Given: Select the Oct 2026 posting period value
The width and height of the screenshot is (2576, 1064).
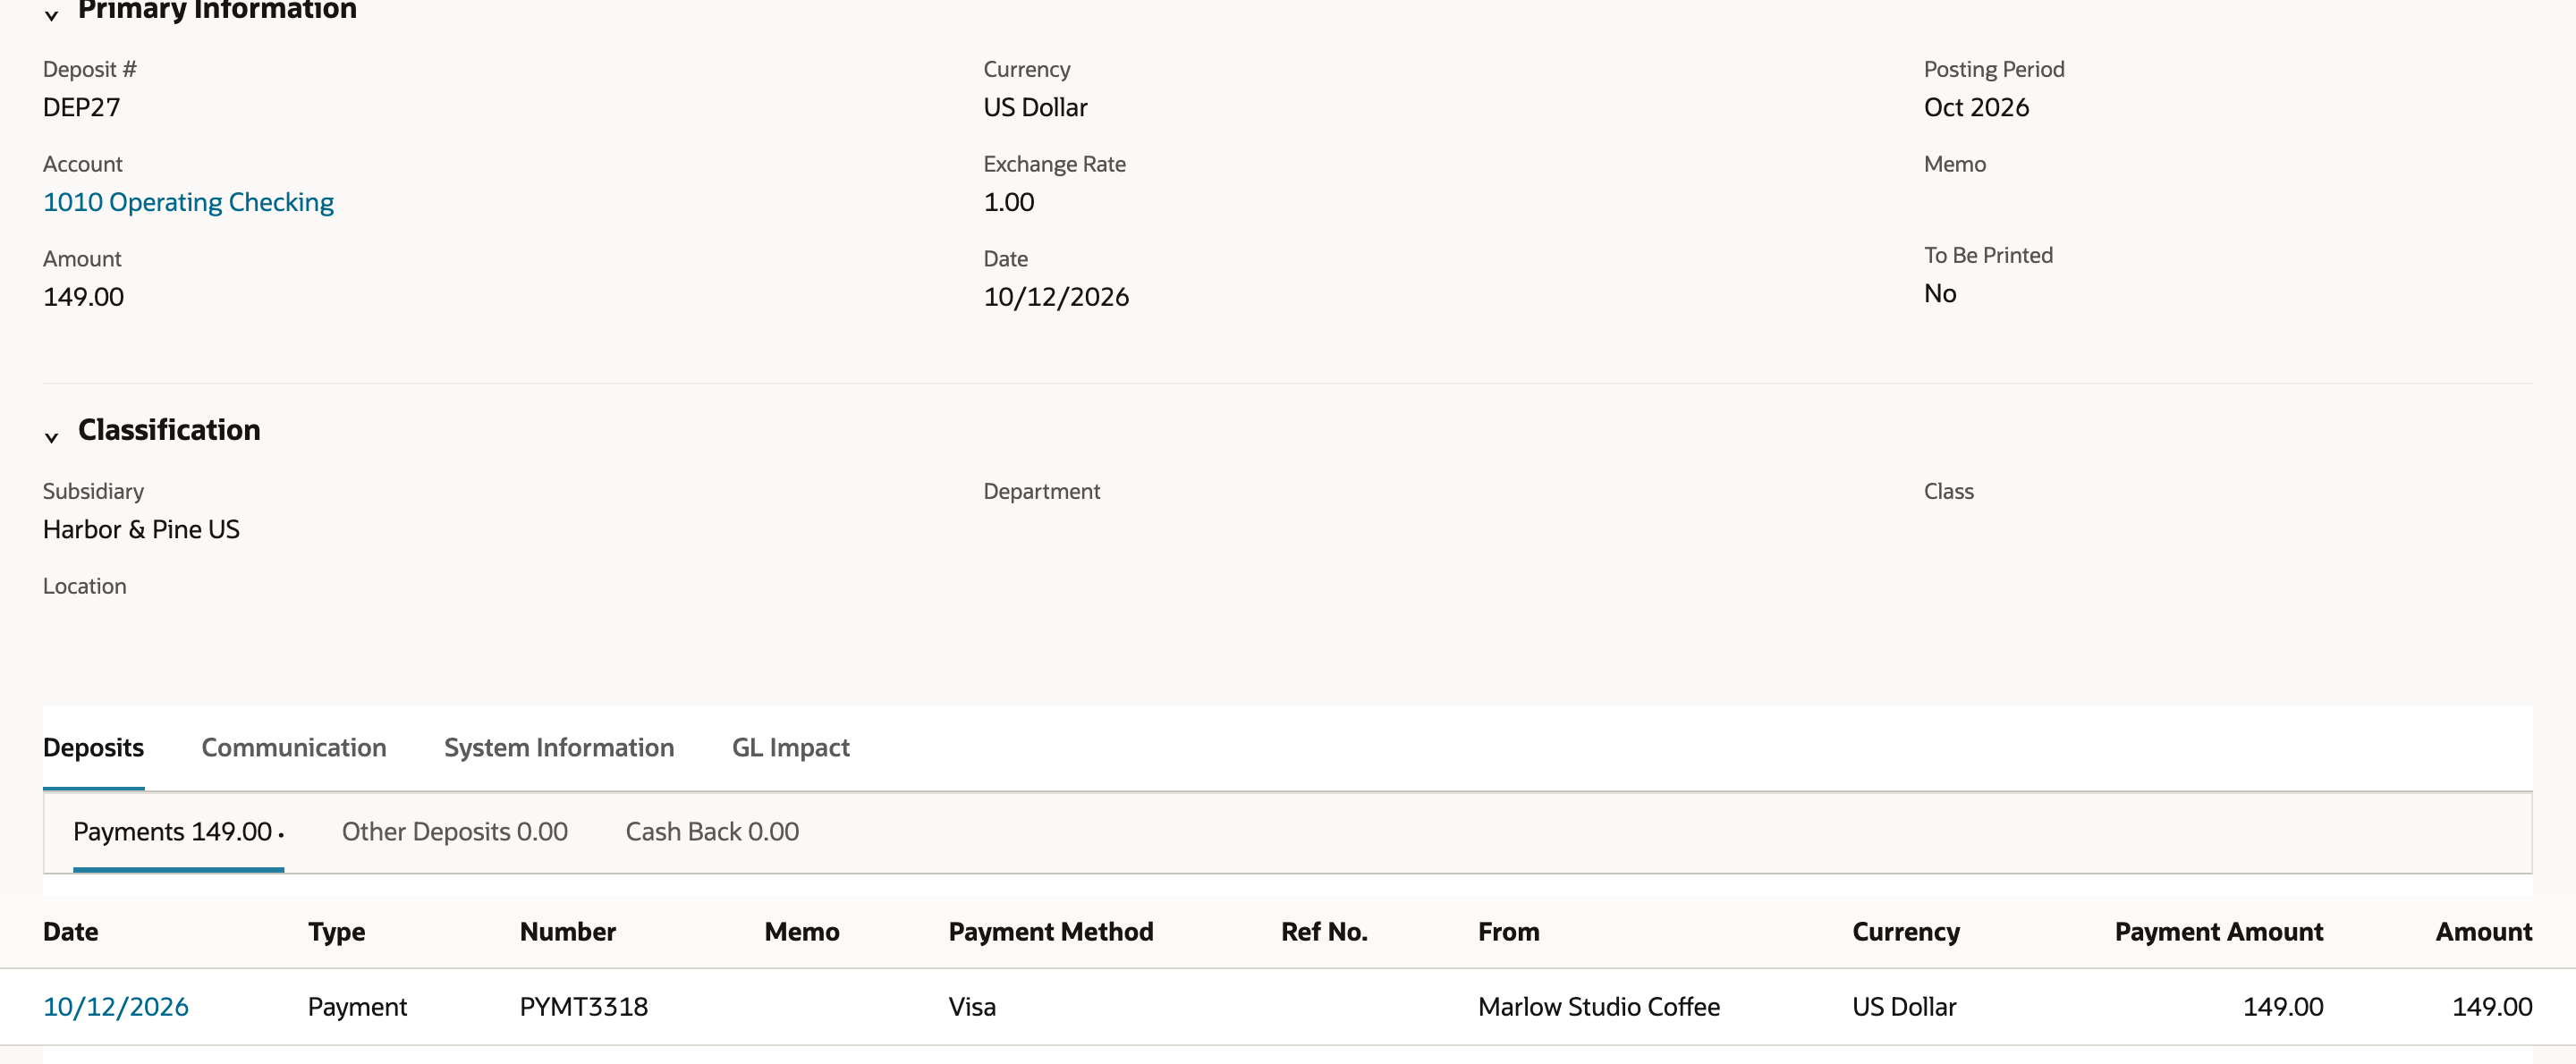Looking at the screenshot, I should click(1976, 107).
